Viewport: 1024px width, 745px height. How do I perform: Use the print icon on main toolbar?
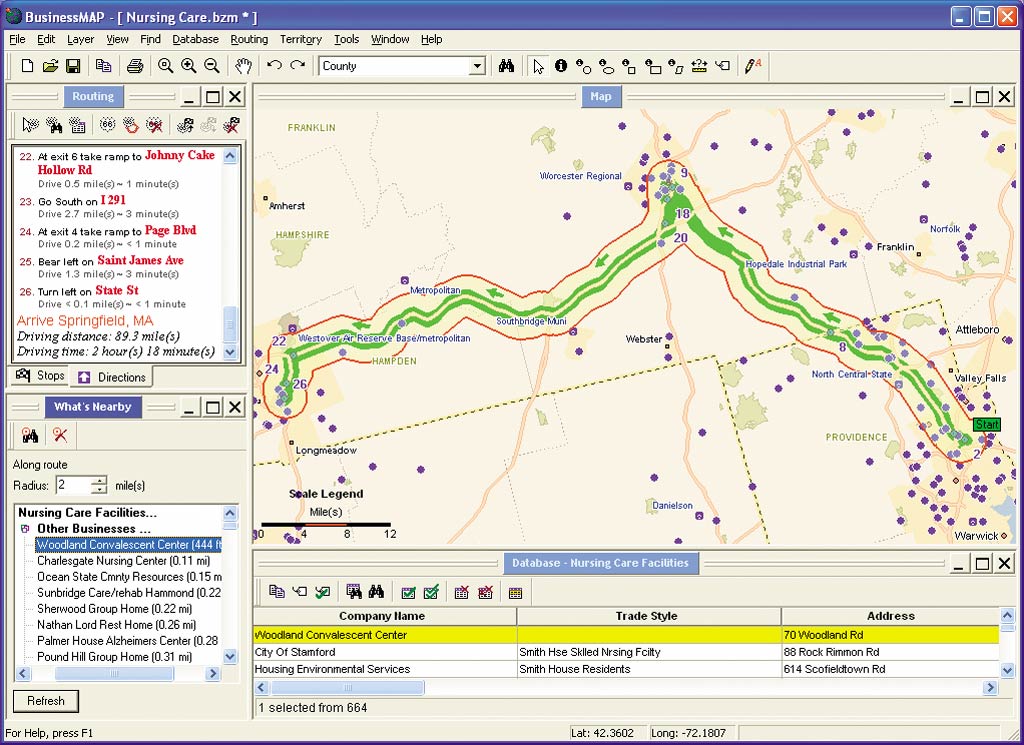click(134, 66)
